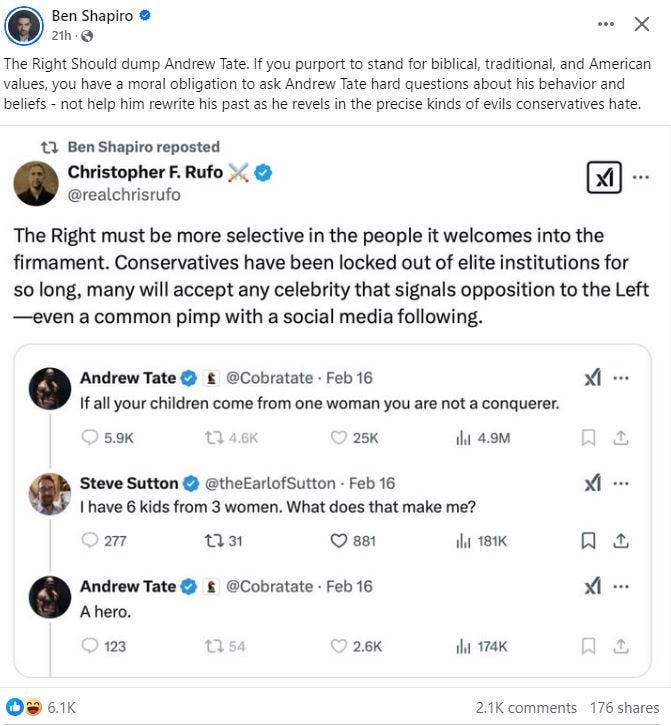The image size is (671, 726).
Task: Click the 21h post timestamp
Action: click(x=60, y=36)
